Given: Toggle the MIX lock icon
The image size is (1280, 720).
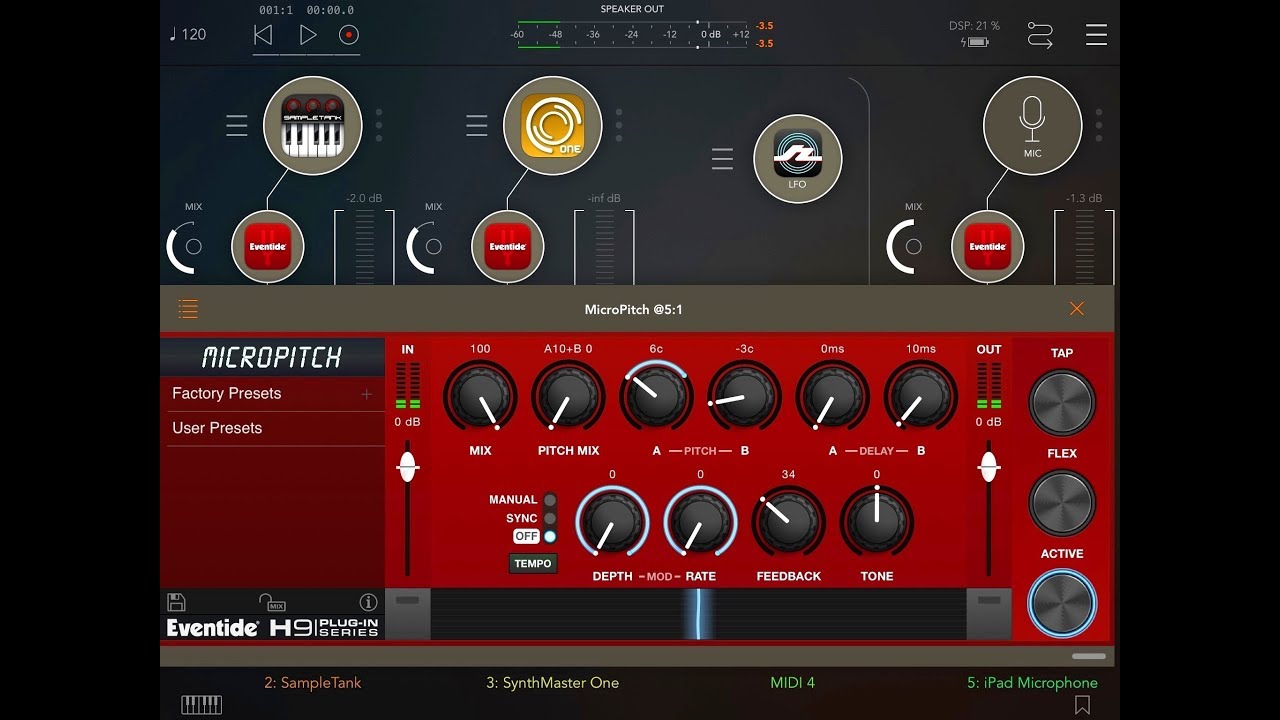Looking at the screenshot, I should pyautogui.click(x=272, y=602).
